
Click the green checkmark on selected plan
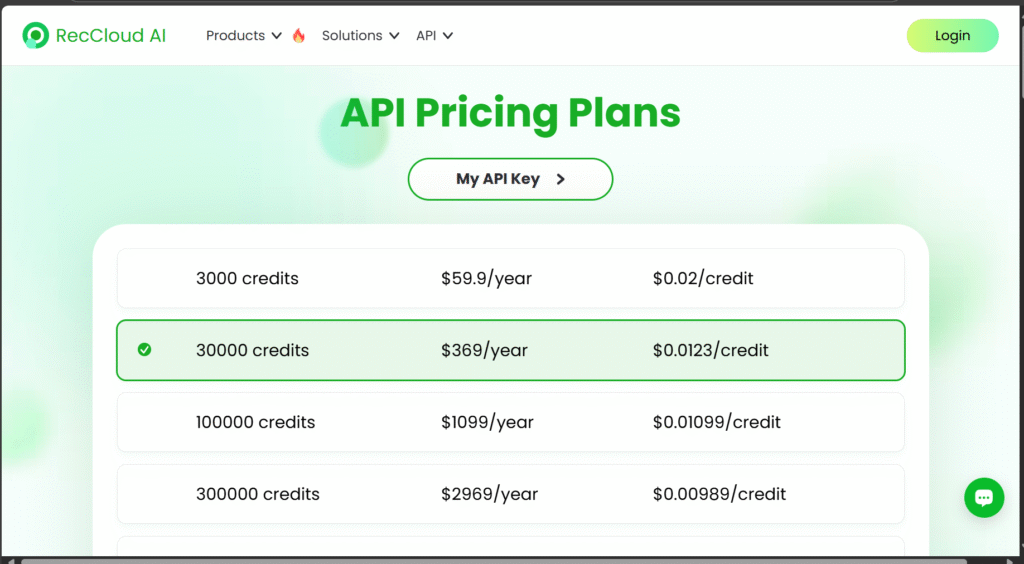pos(144,350)
